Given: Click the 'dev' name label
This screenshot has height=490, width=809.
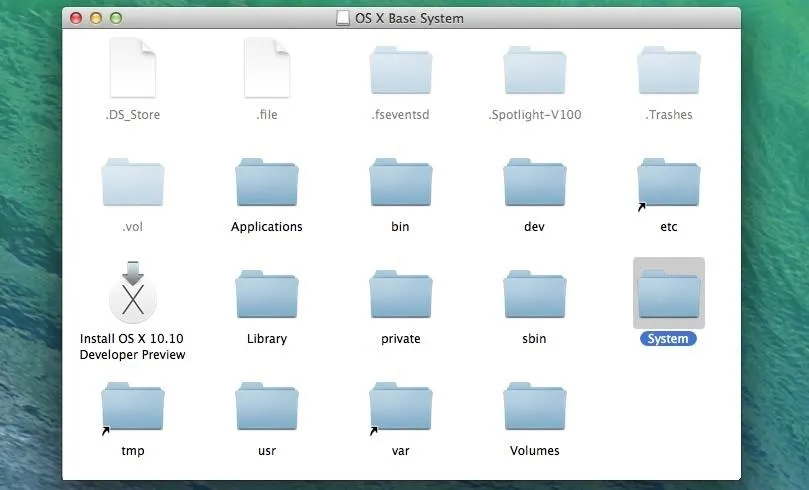Looking at the screenshot, I should 535,226.
